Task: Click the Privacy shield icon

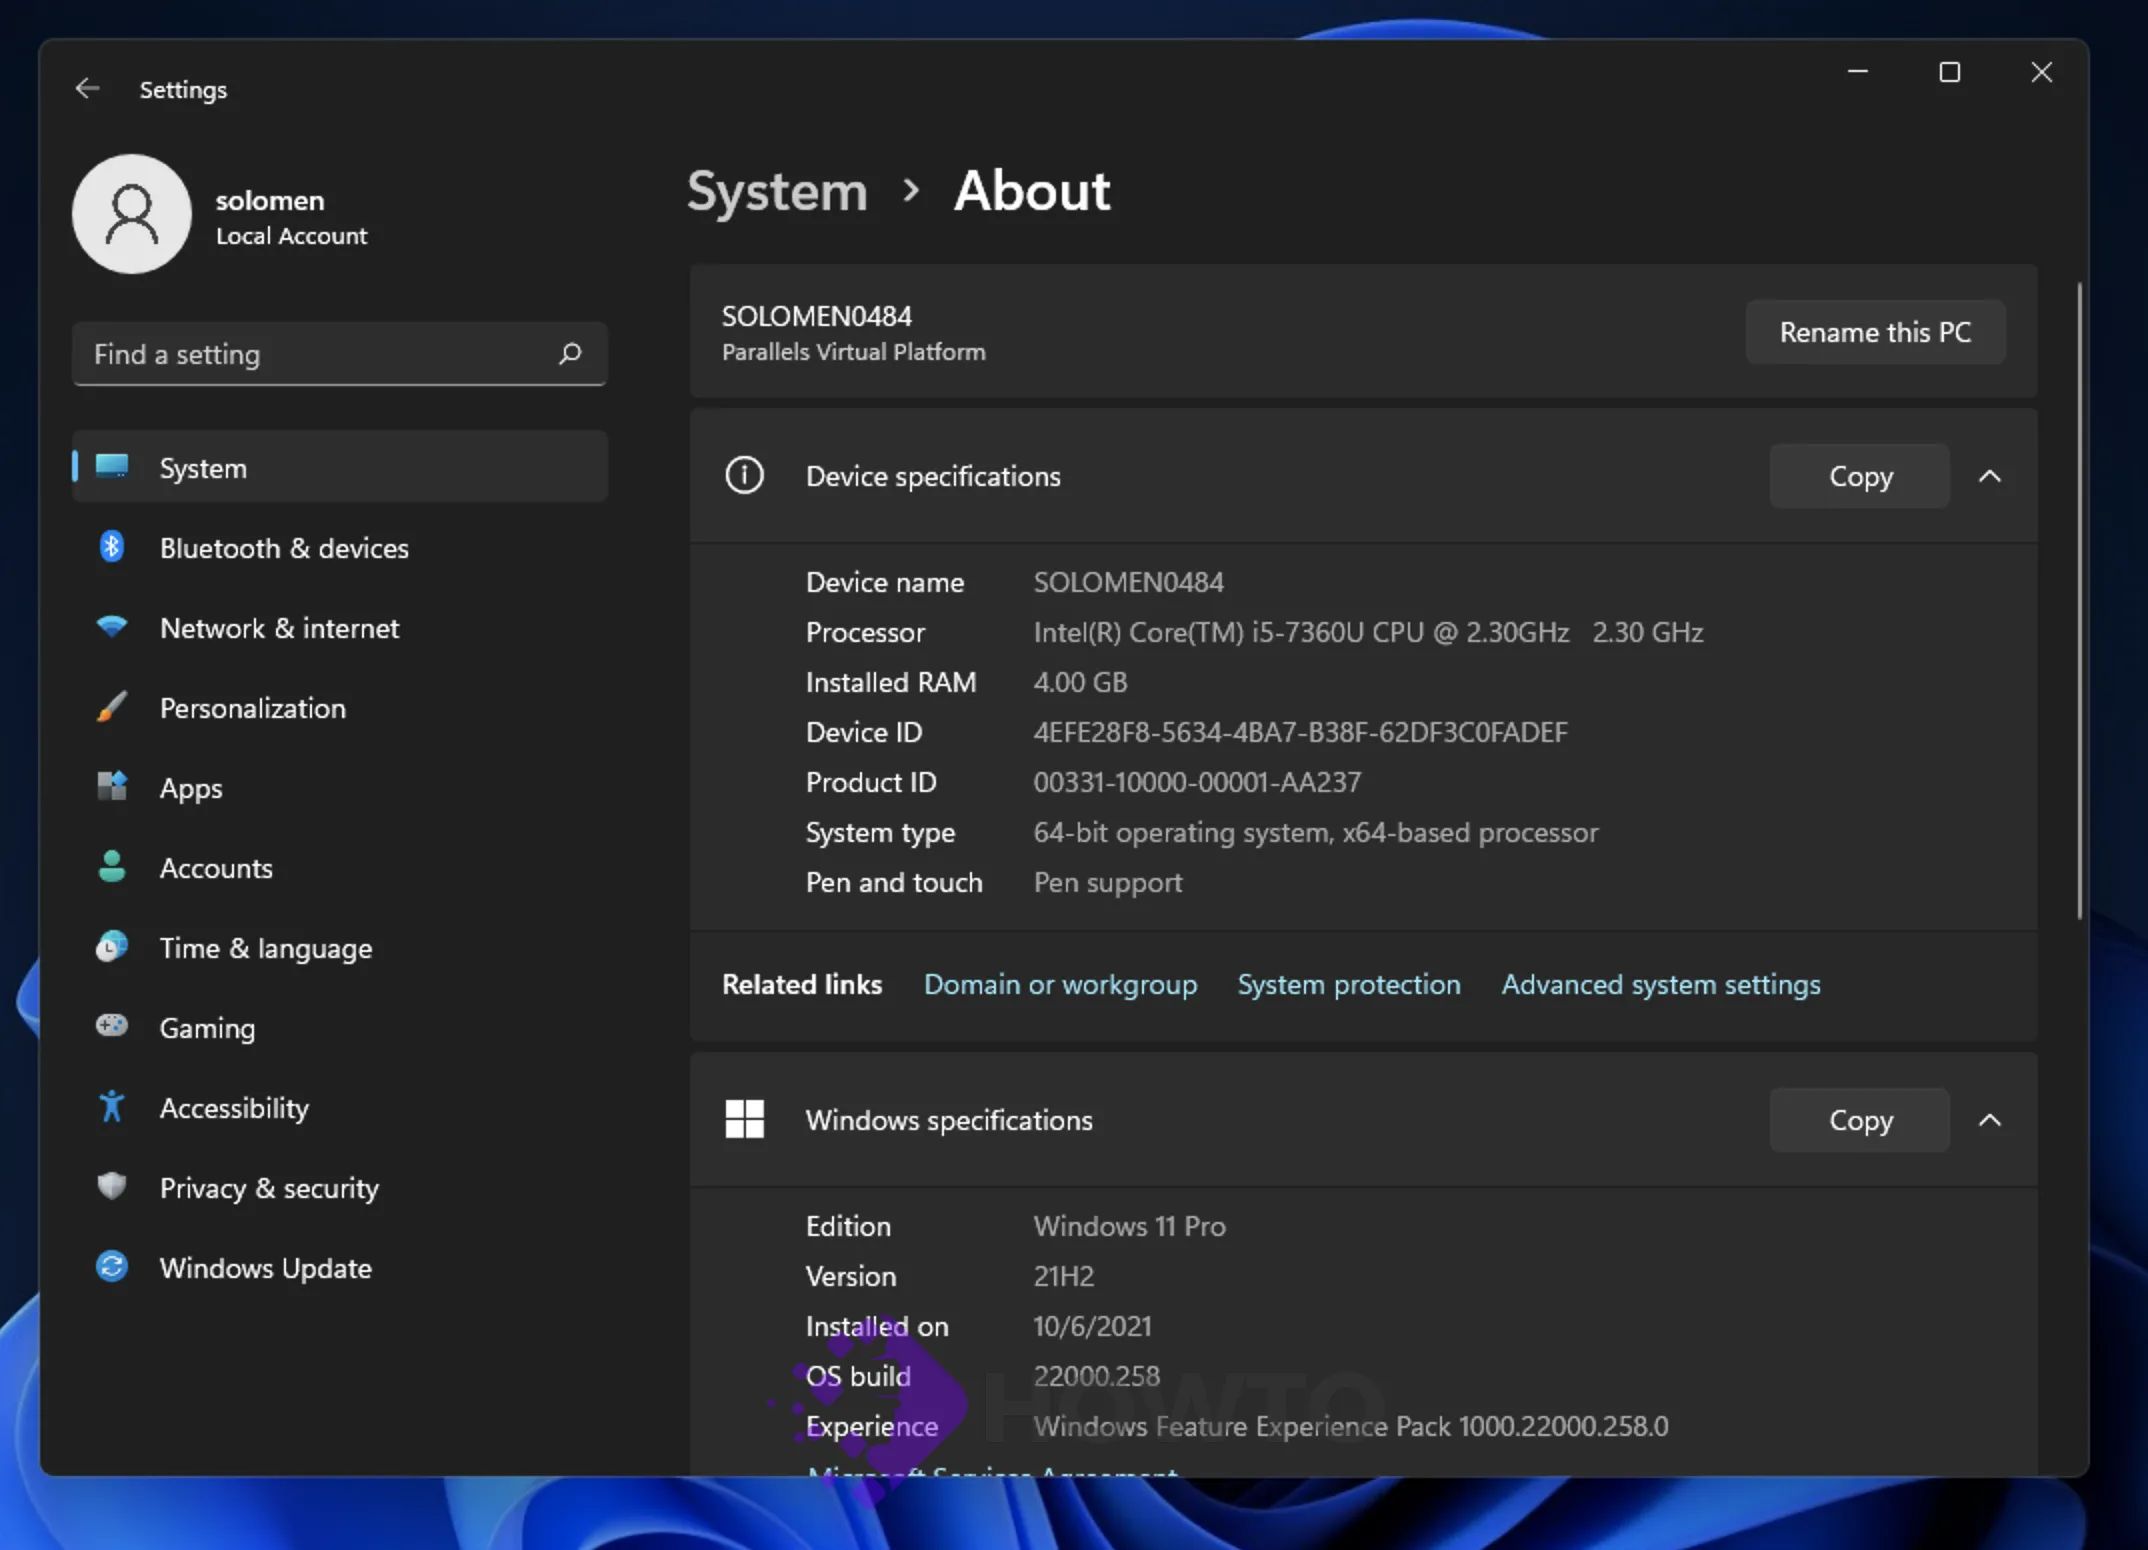Action: click(112, 1186)
